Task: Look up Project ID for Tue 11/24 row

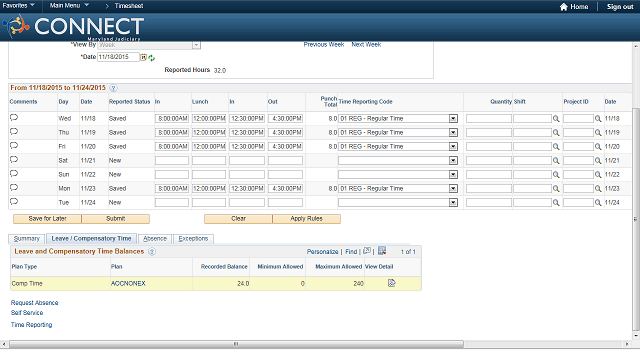Action: [x=598, y=202]
